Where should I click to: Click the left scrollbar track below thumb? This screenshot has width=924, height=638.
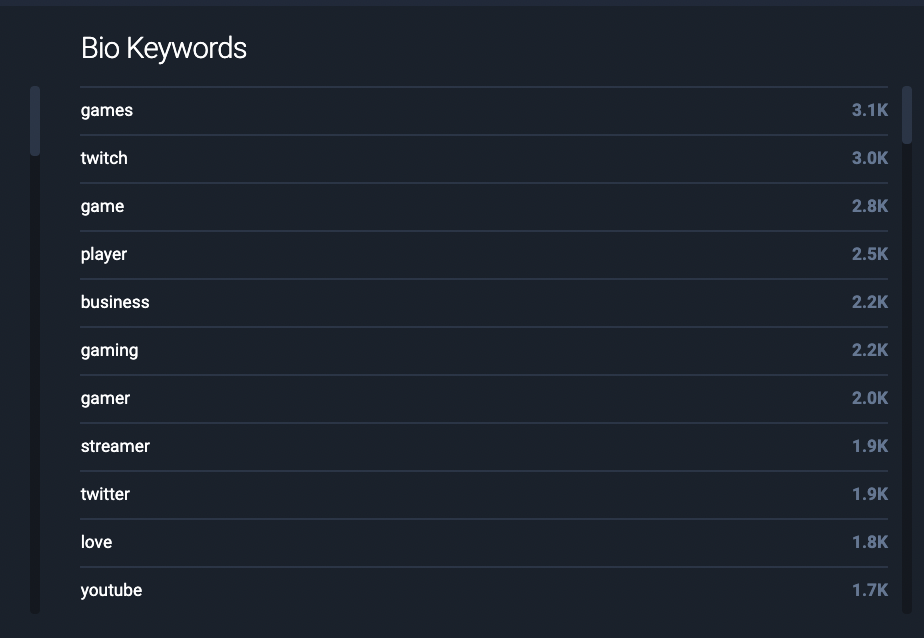tap(35, 385)
